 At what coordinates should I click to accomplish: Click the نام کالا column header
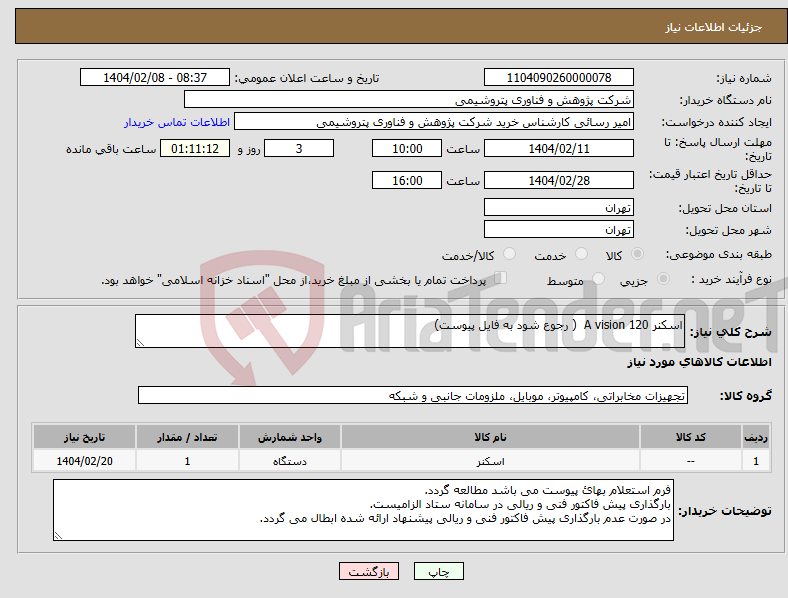coord(490,437)
